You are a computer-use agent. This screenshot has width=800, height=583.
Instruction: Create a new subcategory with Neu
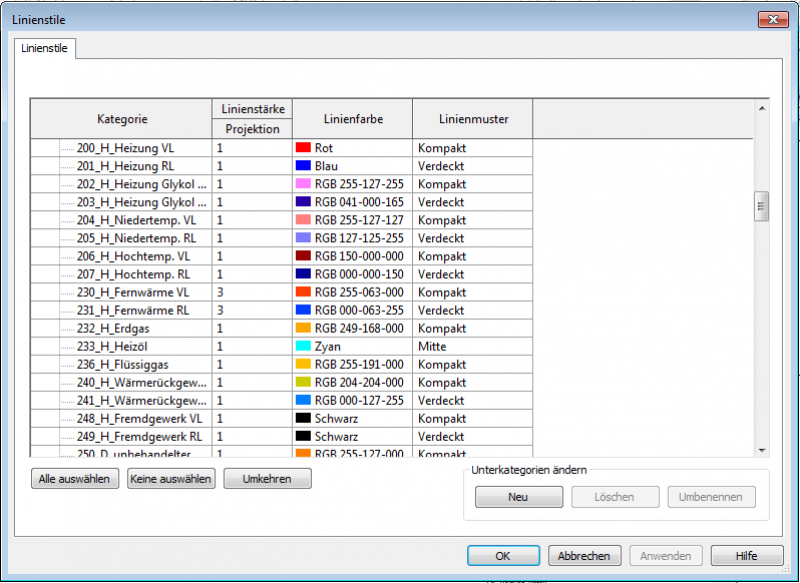click(520, 497)
